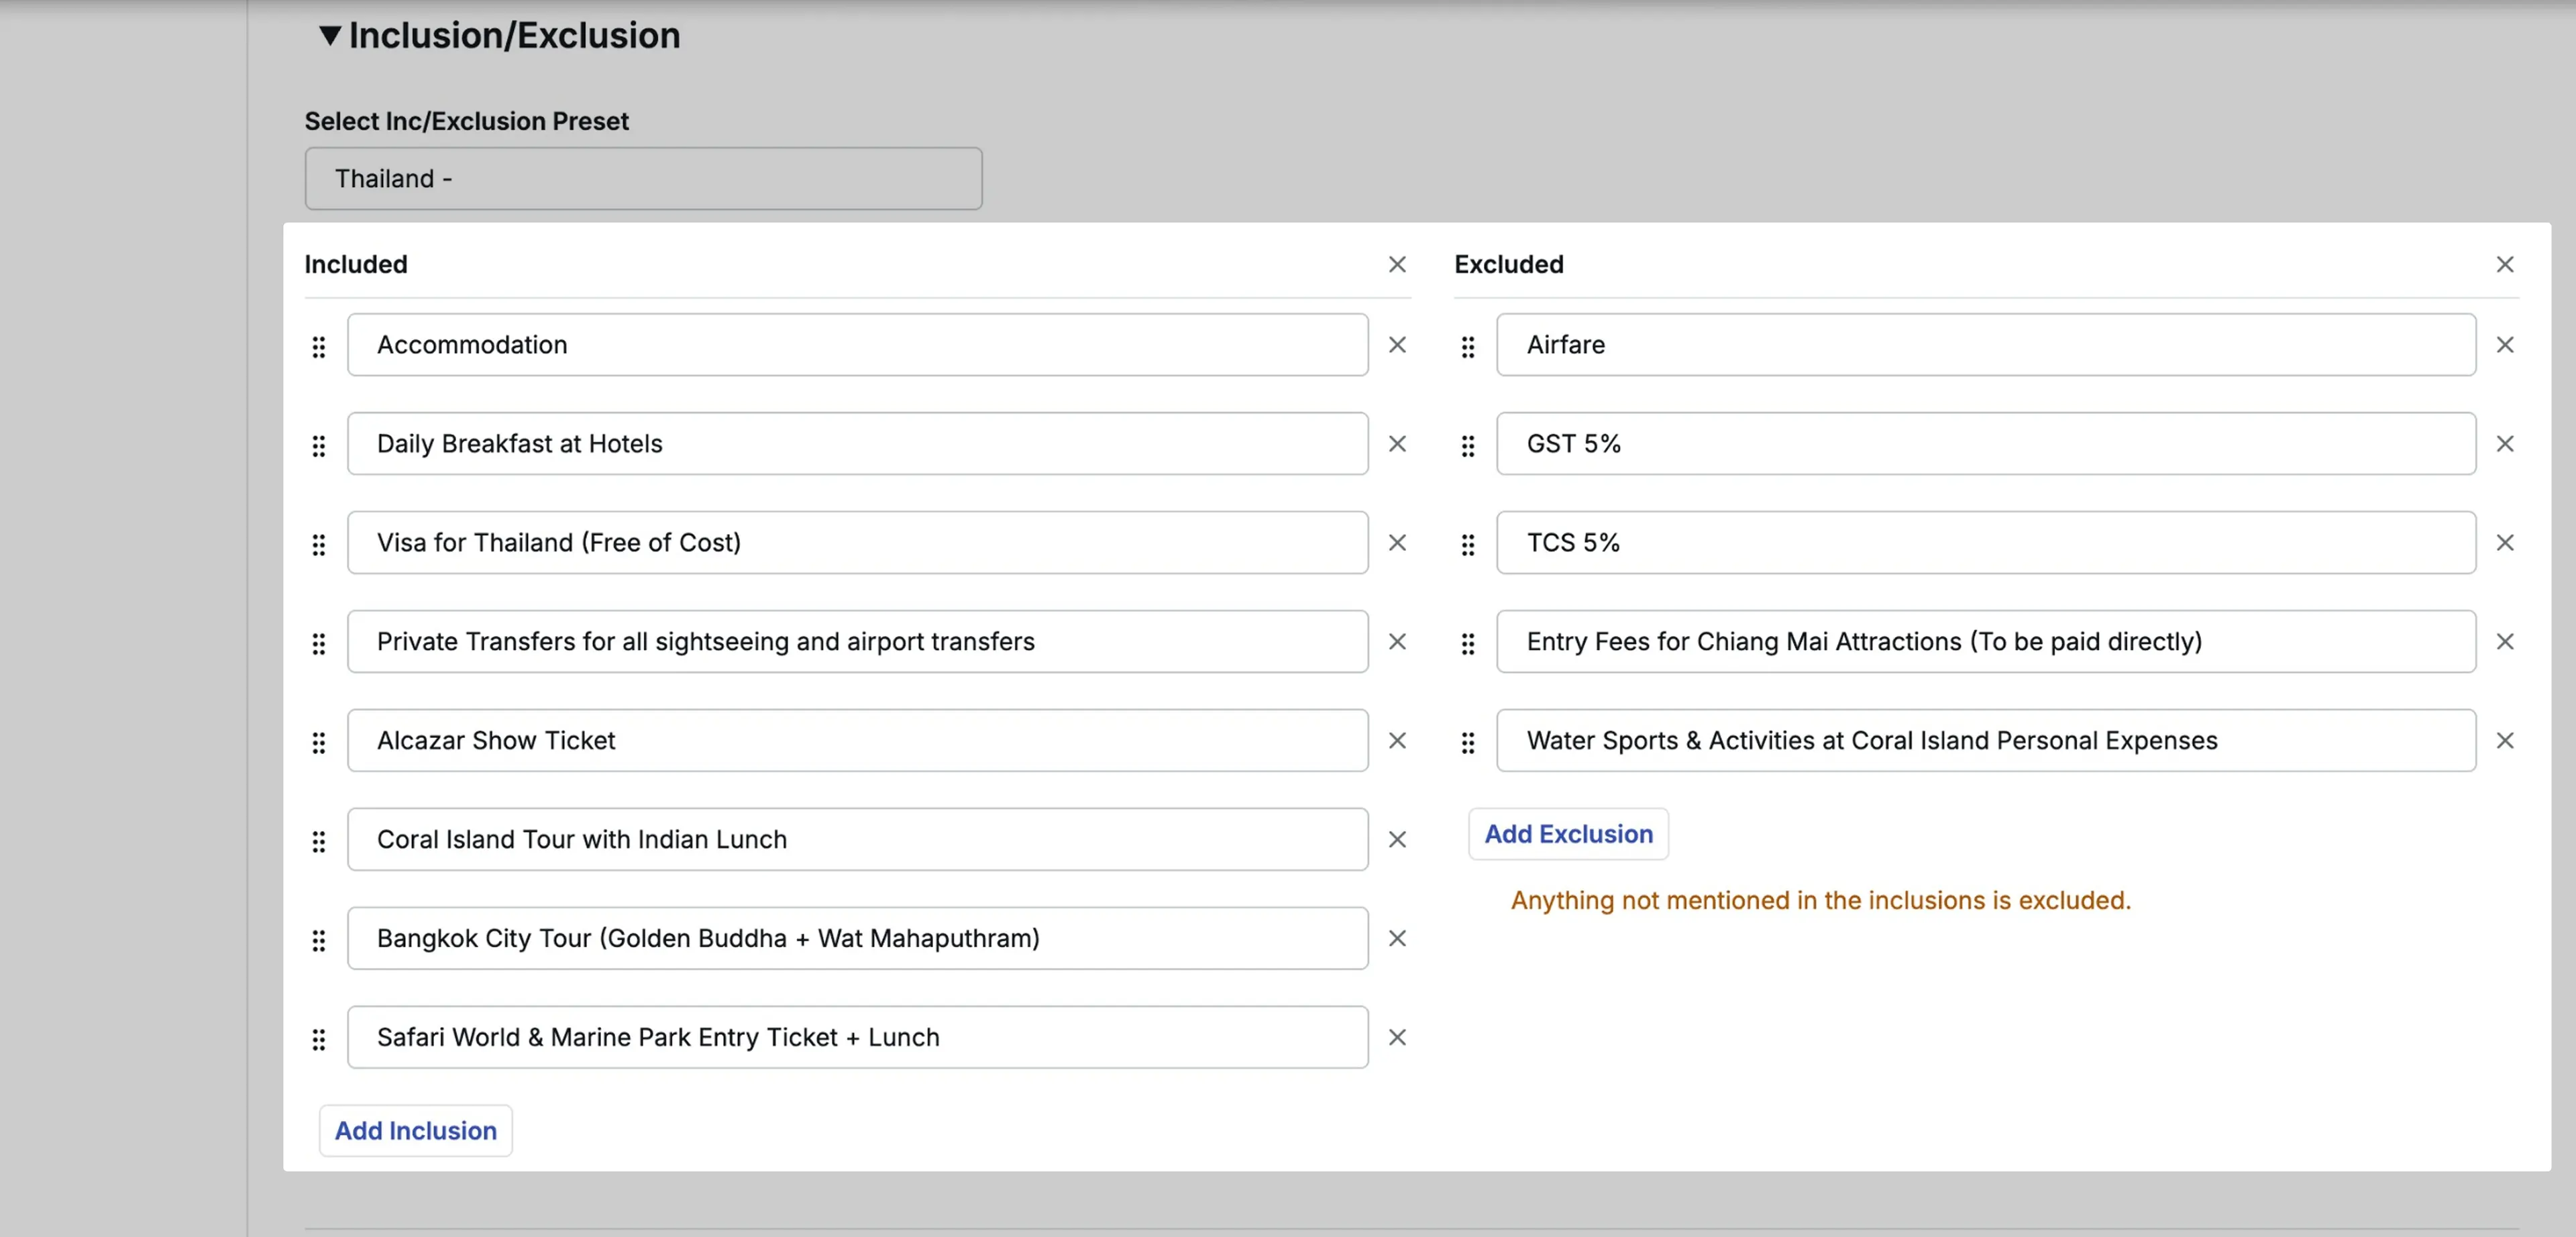The height and width of the screenshot is (1237, 2576).
Task: Grab the drag handle beside Bangkok City Tour
Action: pos(318,940)
